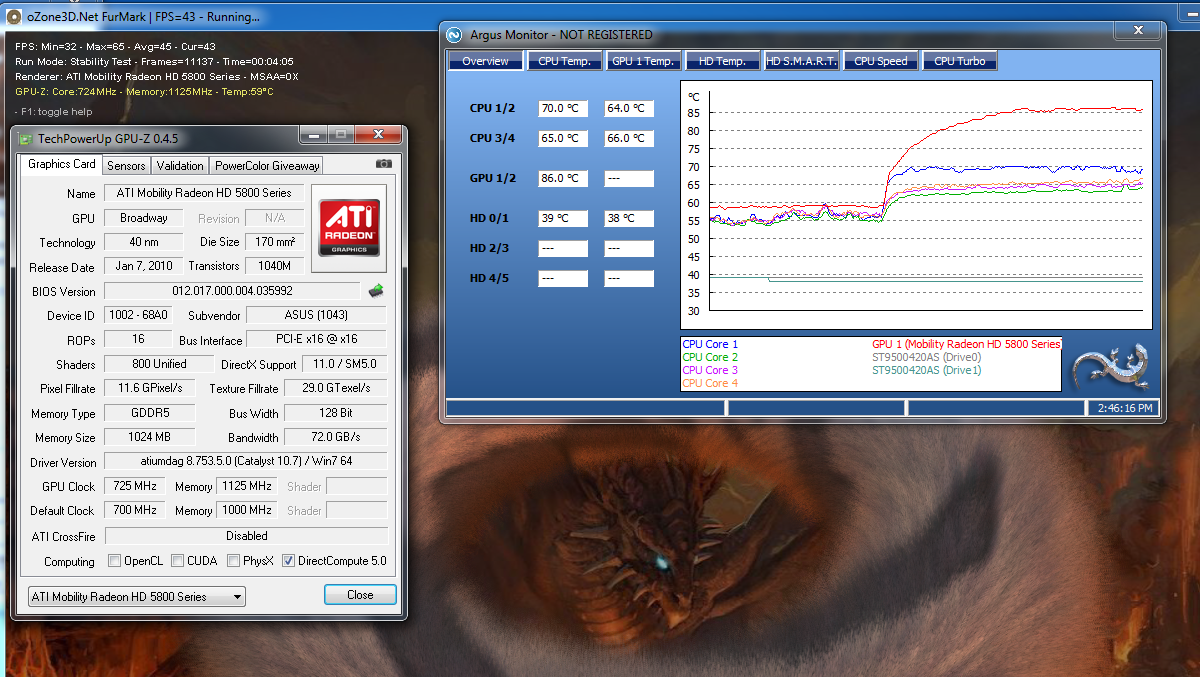Switch to the GPU 1 Temp. tab
This screenshot has width=1200, height=677.
643,62
